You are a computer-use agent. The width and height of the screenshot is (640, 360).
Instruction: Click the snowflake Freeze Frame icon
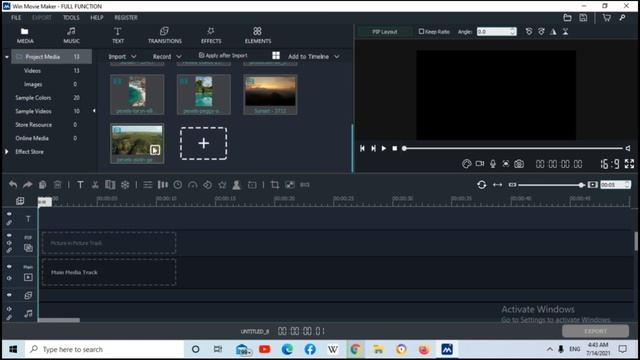125,185
